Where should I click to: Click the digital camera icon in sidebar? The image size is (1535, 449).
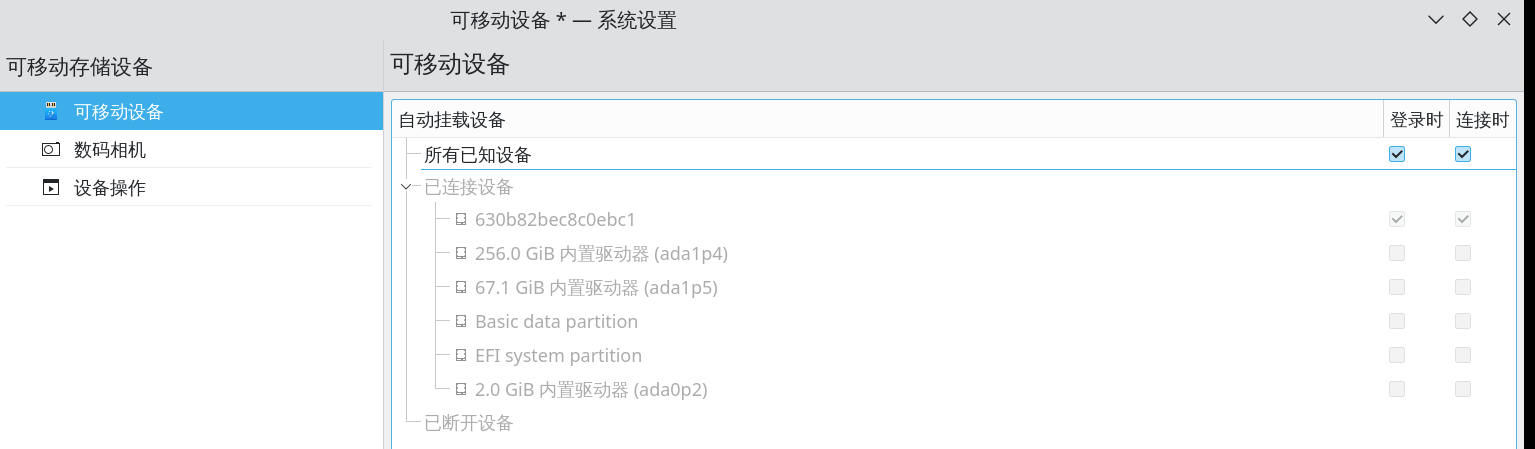point(51,150)
